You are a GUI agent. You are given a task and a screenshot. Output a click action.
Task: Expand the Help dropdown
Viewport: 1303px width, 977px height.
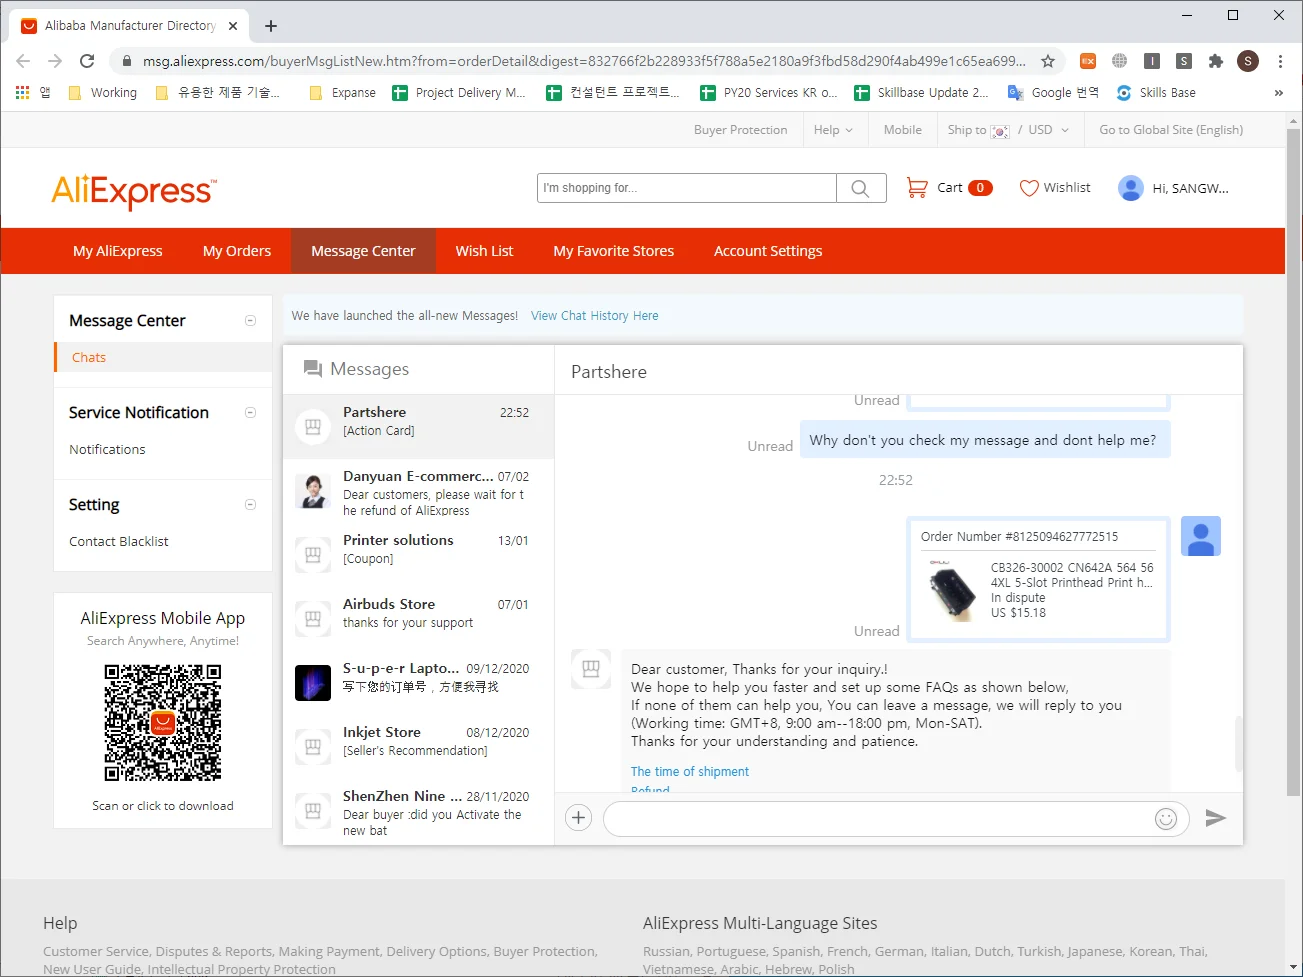tap(833, 130)
